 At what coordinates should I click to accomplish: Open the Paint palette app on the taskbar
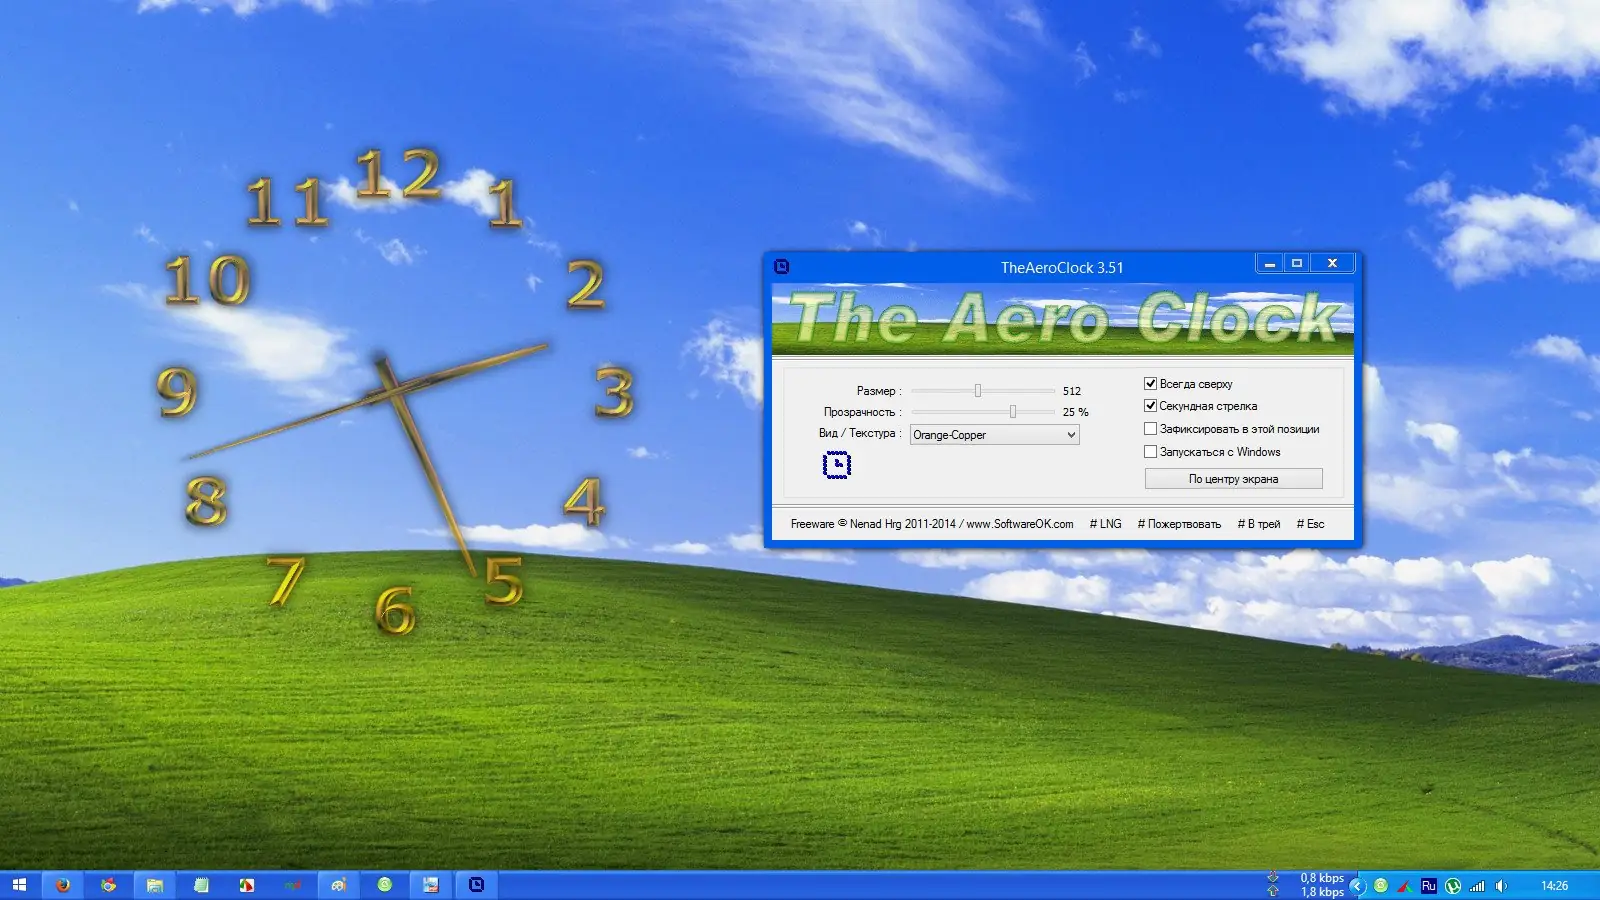337,885
